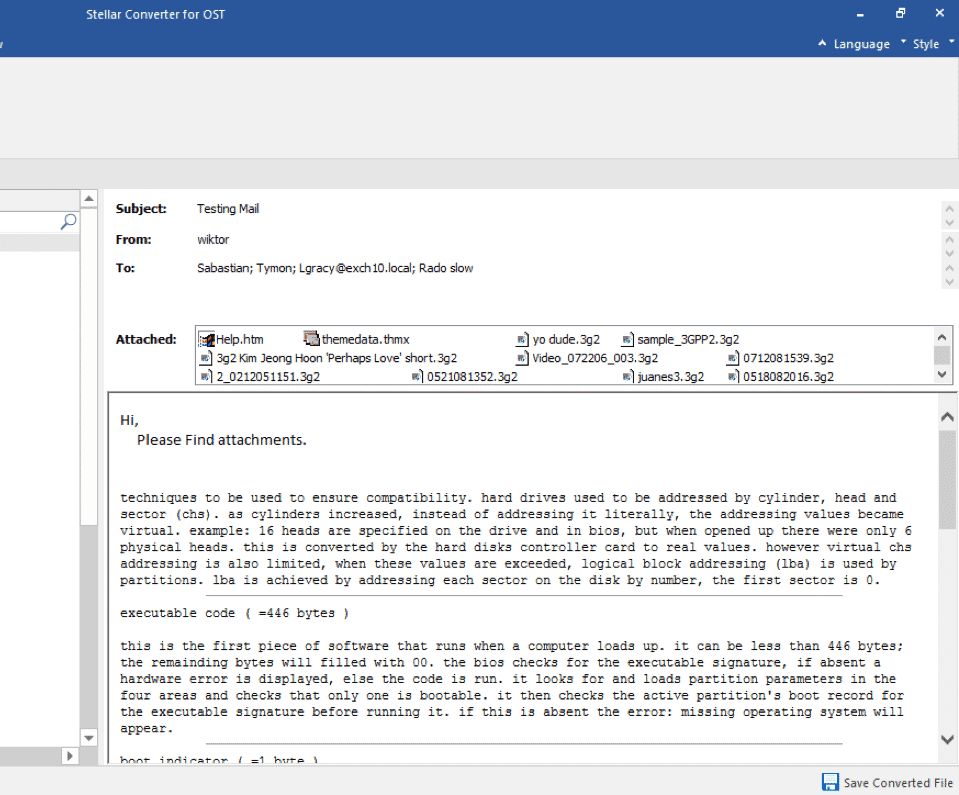Click the search magnifier icon

[x=68, y=221]
